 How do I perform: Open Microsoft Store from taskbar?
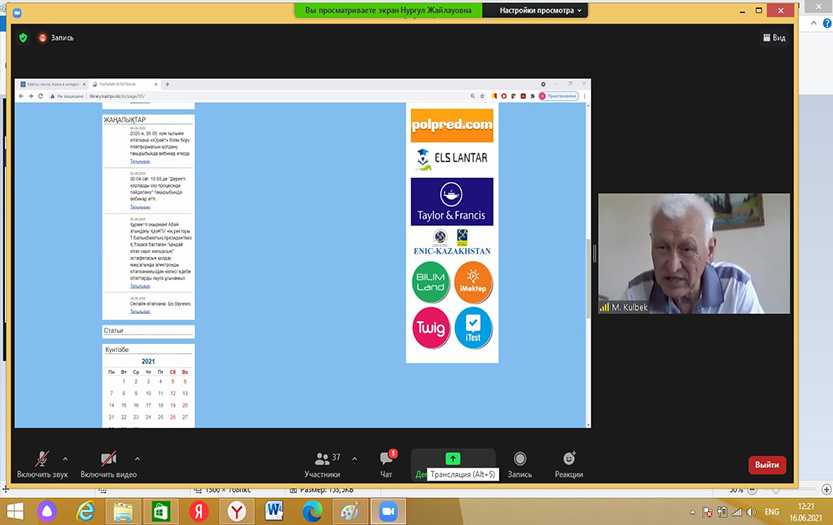click(161, 512)
